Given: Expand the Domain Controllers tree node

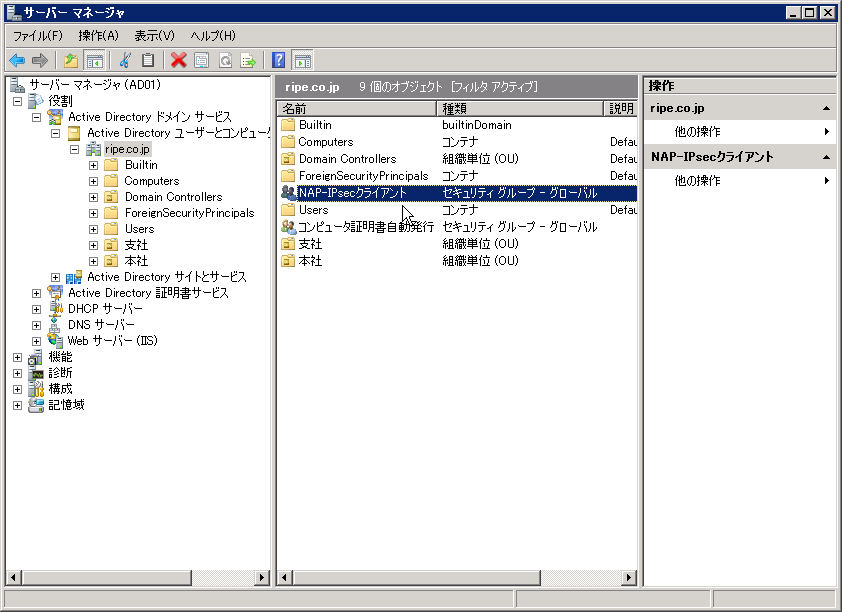Looking at the screenshot, I should (x=93, y=197).
